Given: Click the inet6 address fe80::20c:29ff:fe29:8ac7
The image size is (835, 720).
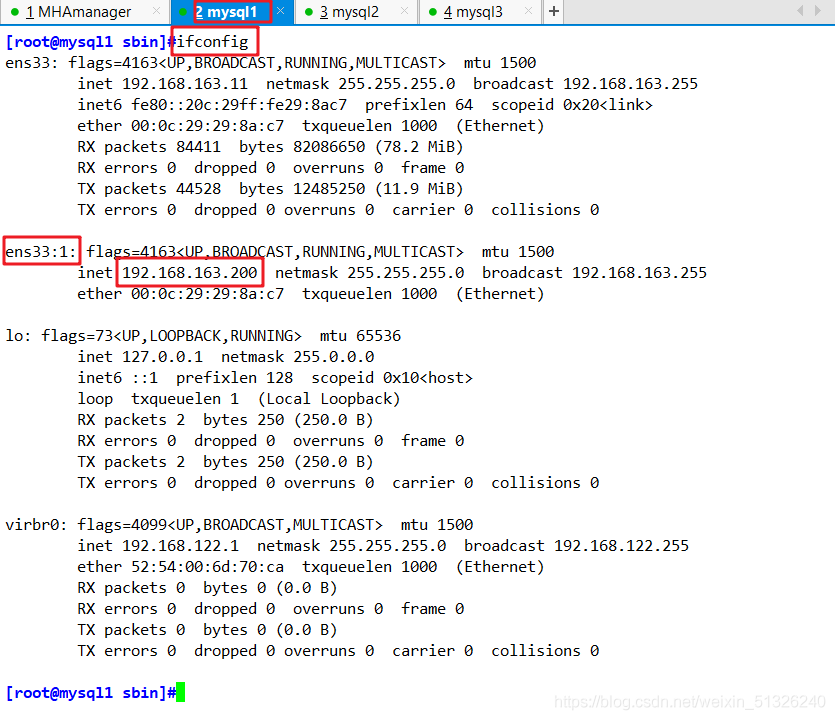Looking at the screenshot, I should click(x=239, y=105).
